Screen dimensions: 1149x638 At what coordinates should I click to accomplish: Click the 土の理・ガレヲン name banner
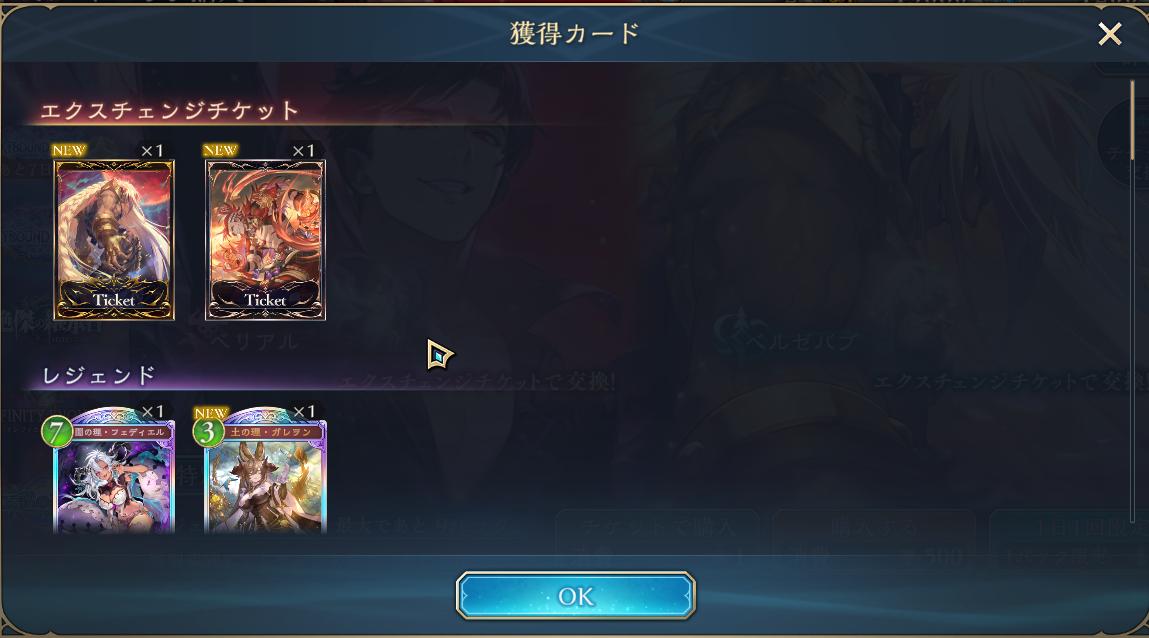[x=273, y=432]
